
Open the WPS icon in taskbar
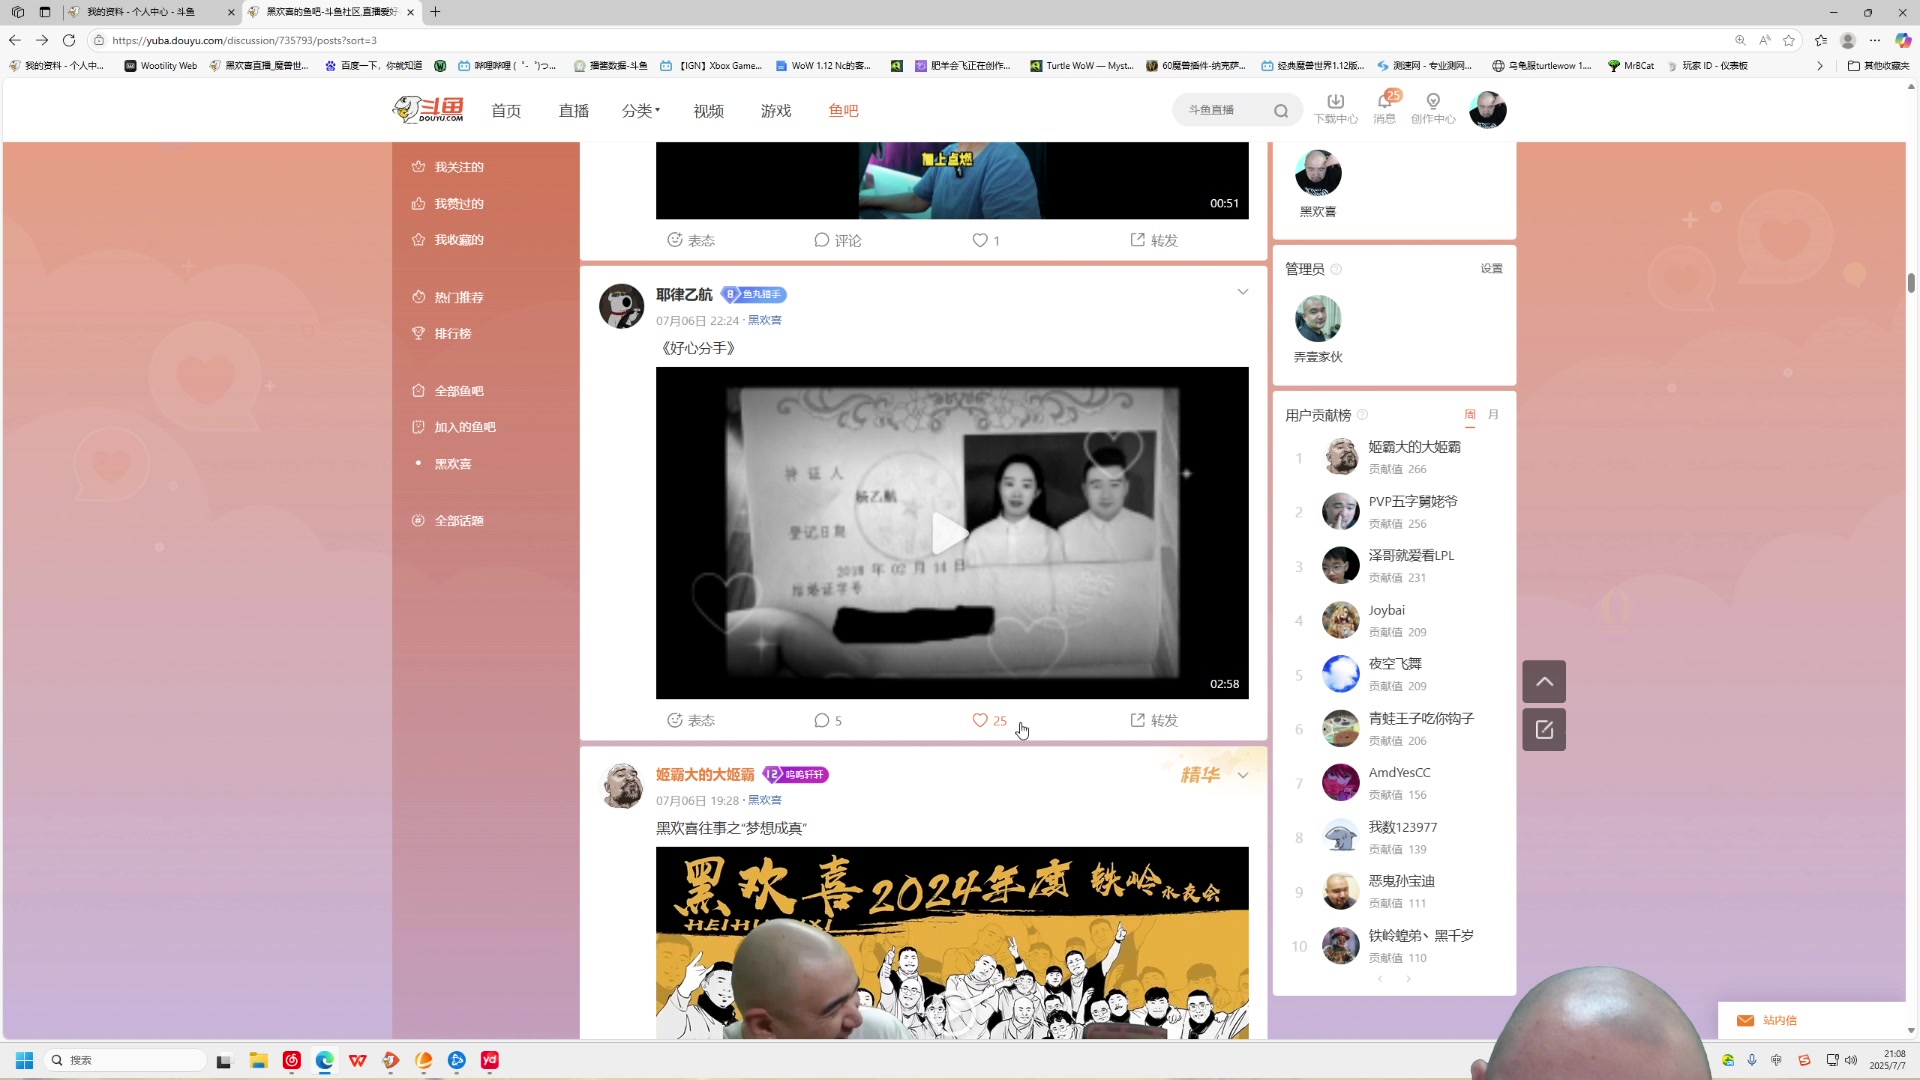click(358, 1060)
